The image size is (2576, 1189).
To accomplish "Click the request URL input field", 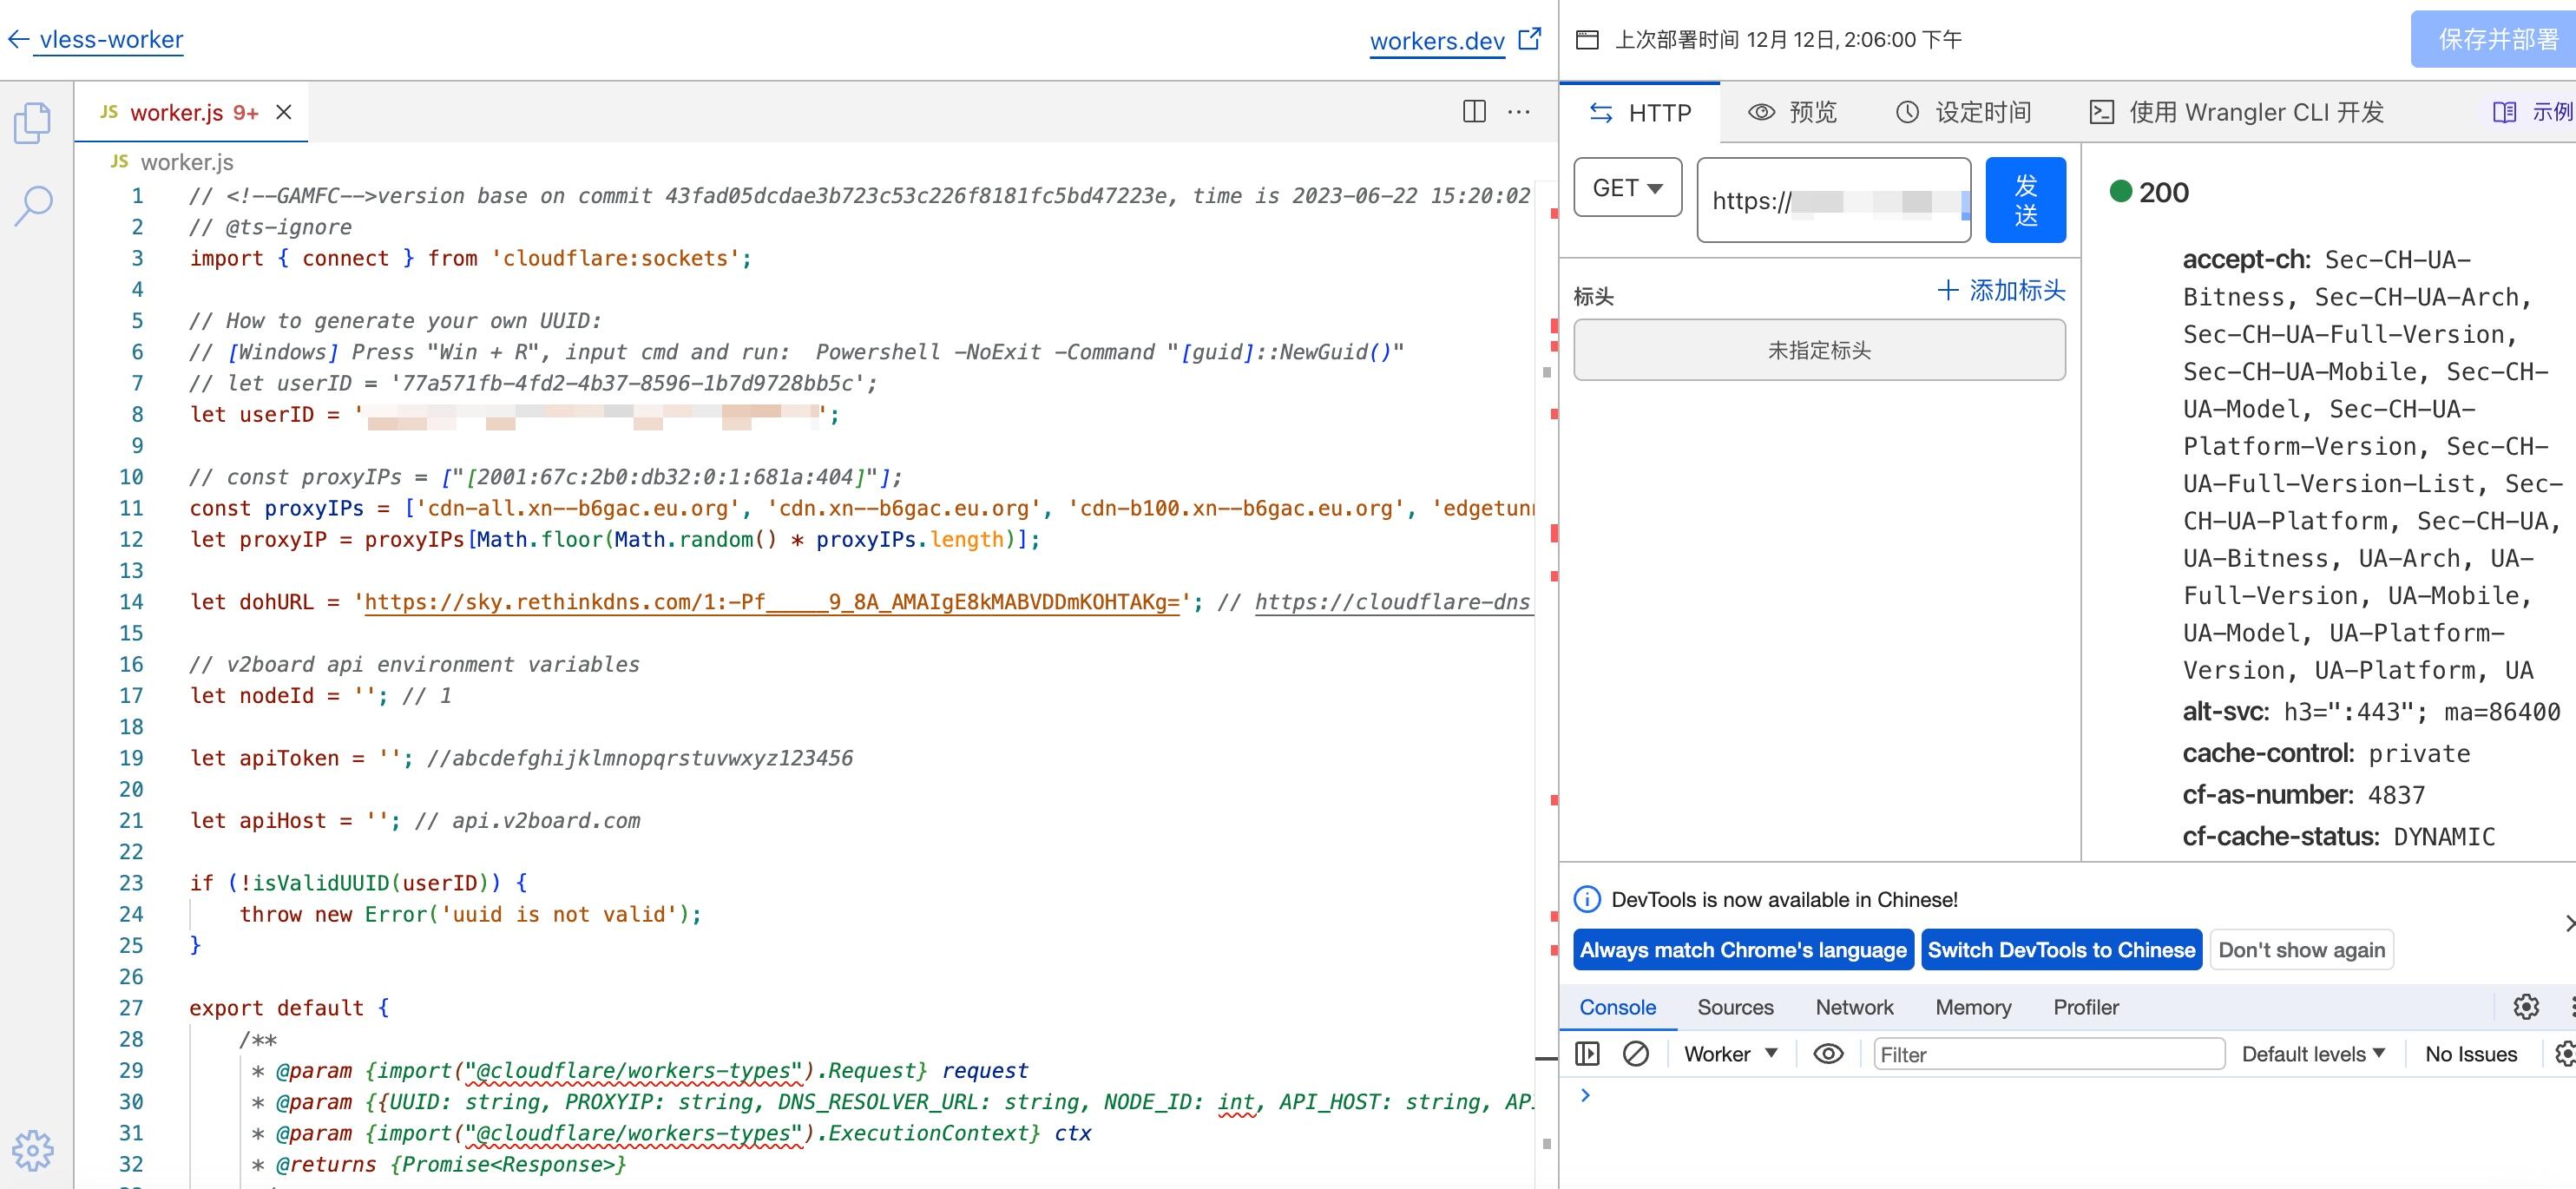I will pyautogui.click(x=1834, y=200).
